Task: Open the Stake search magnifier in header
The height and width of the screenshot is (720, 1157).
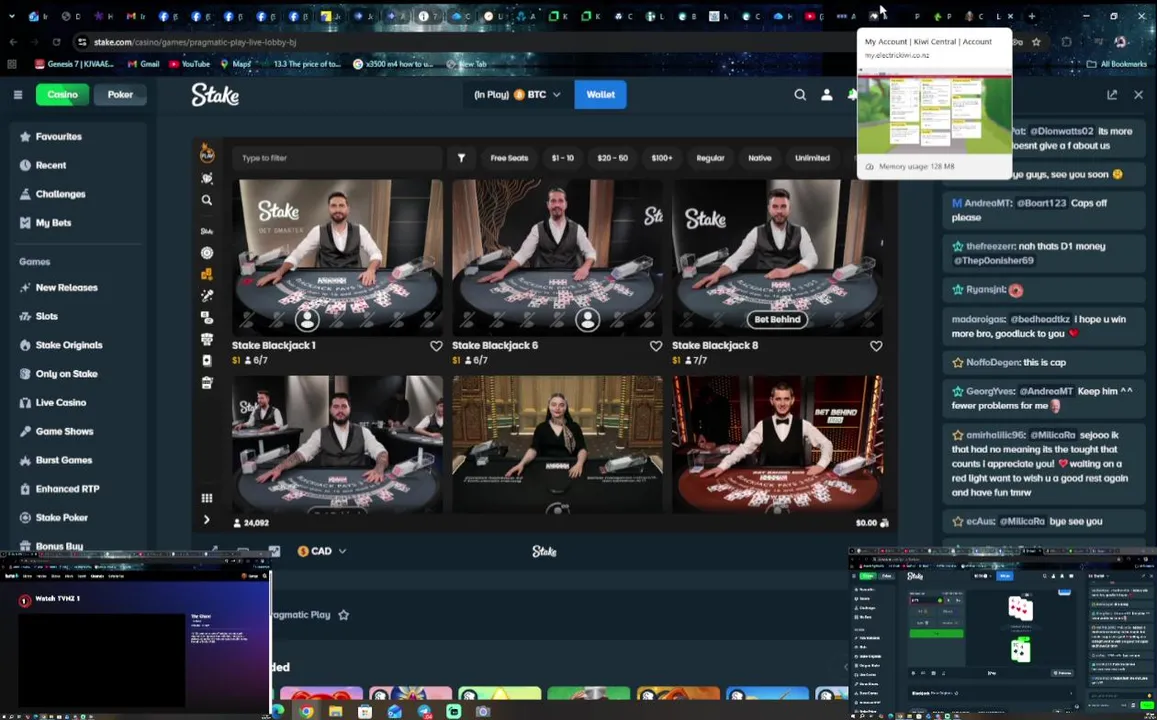Action: (x=800, y=94)
